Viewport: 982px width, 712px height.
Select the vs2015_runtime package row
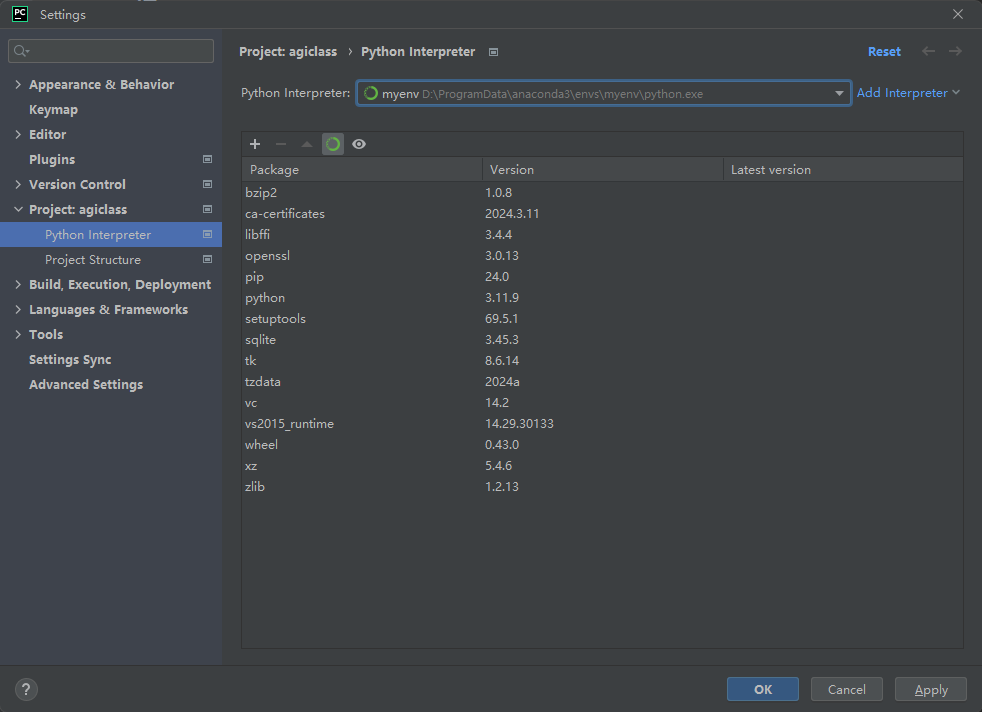(x=602, y=423)
